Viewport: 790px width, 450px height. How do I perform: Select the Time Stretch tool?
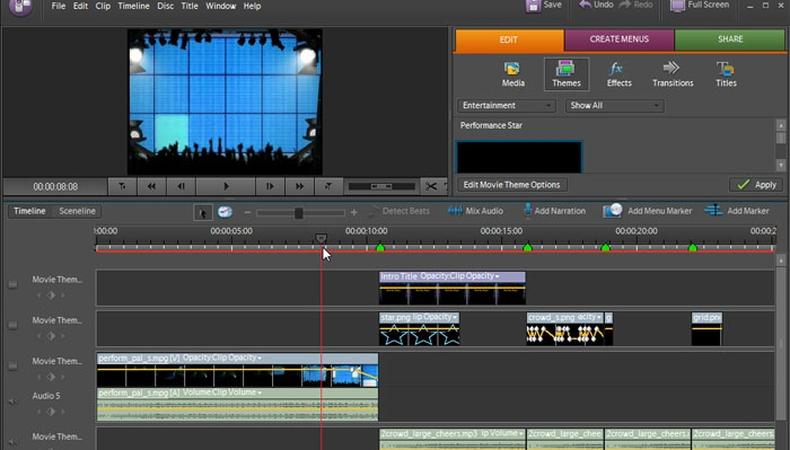click(x=225, y=212)
